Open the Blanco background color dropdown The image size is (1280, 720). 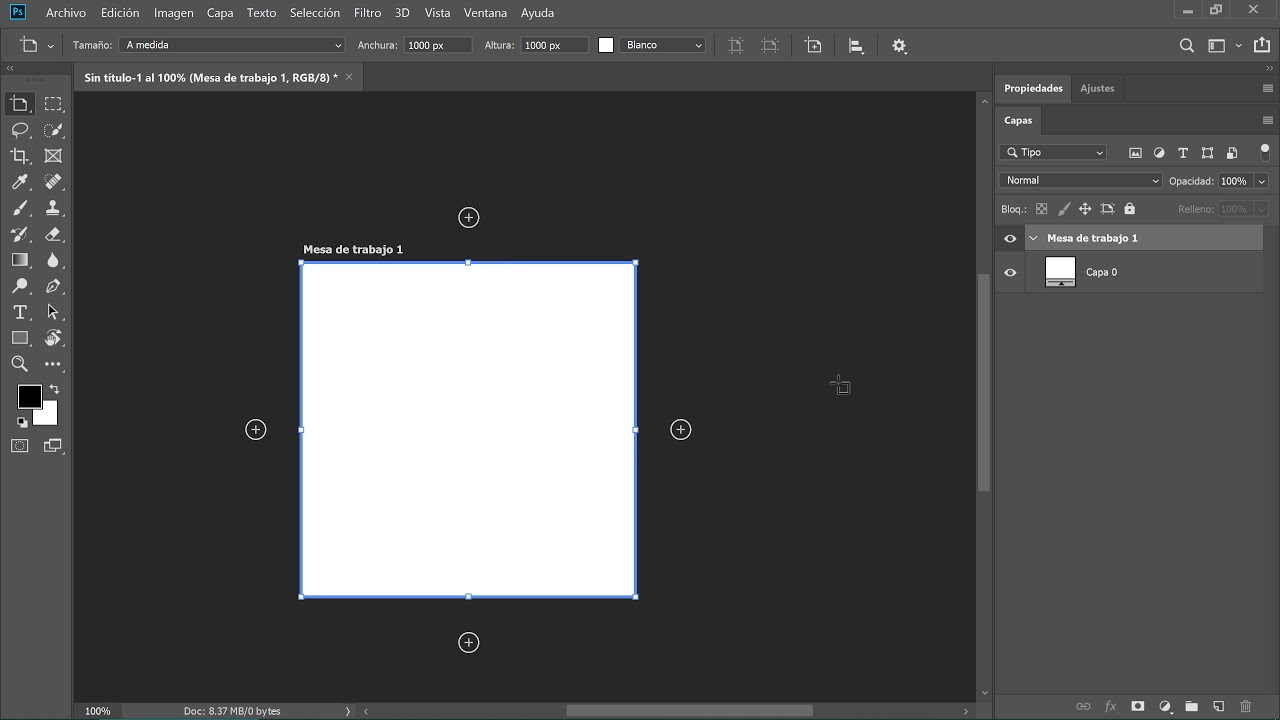(662, 45)
